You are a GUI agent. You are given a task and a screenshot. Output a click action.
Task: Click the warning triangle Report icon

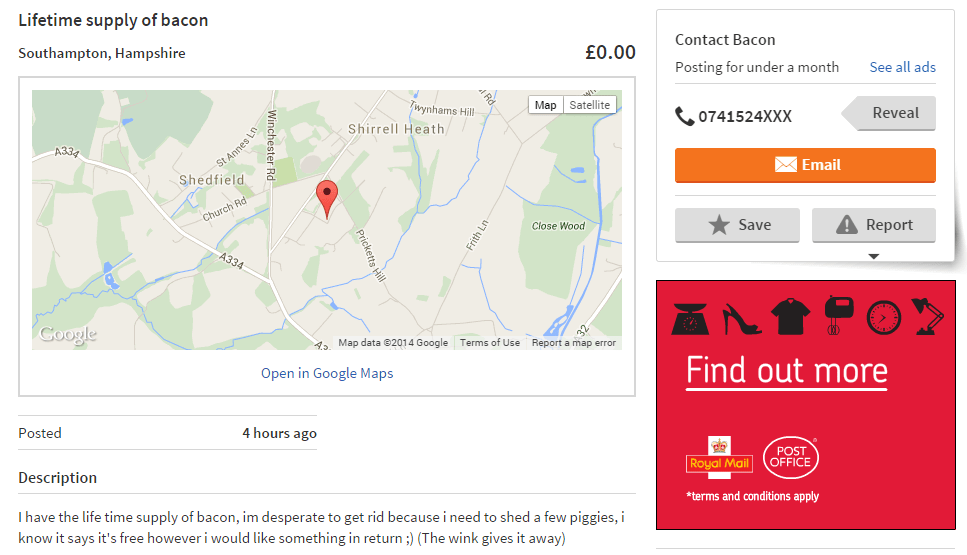click(x=847, y=225)
